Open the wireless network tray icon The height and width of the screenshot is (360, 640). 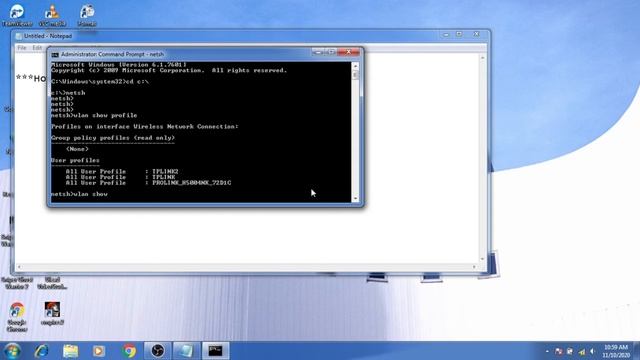pyautogui.click(x=582, y=351)
